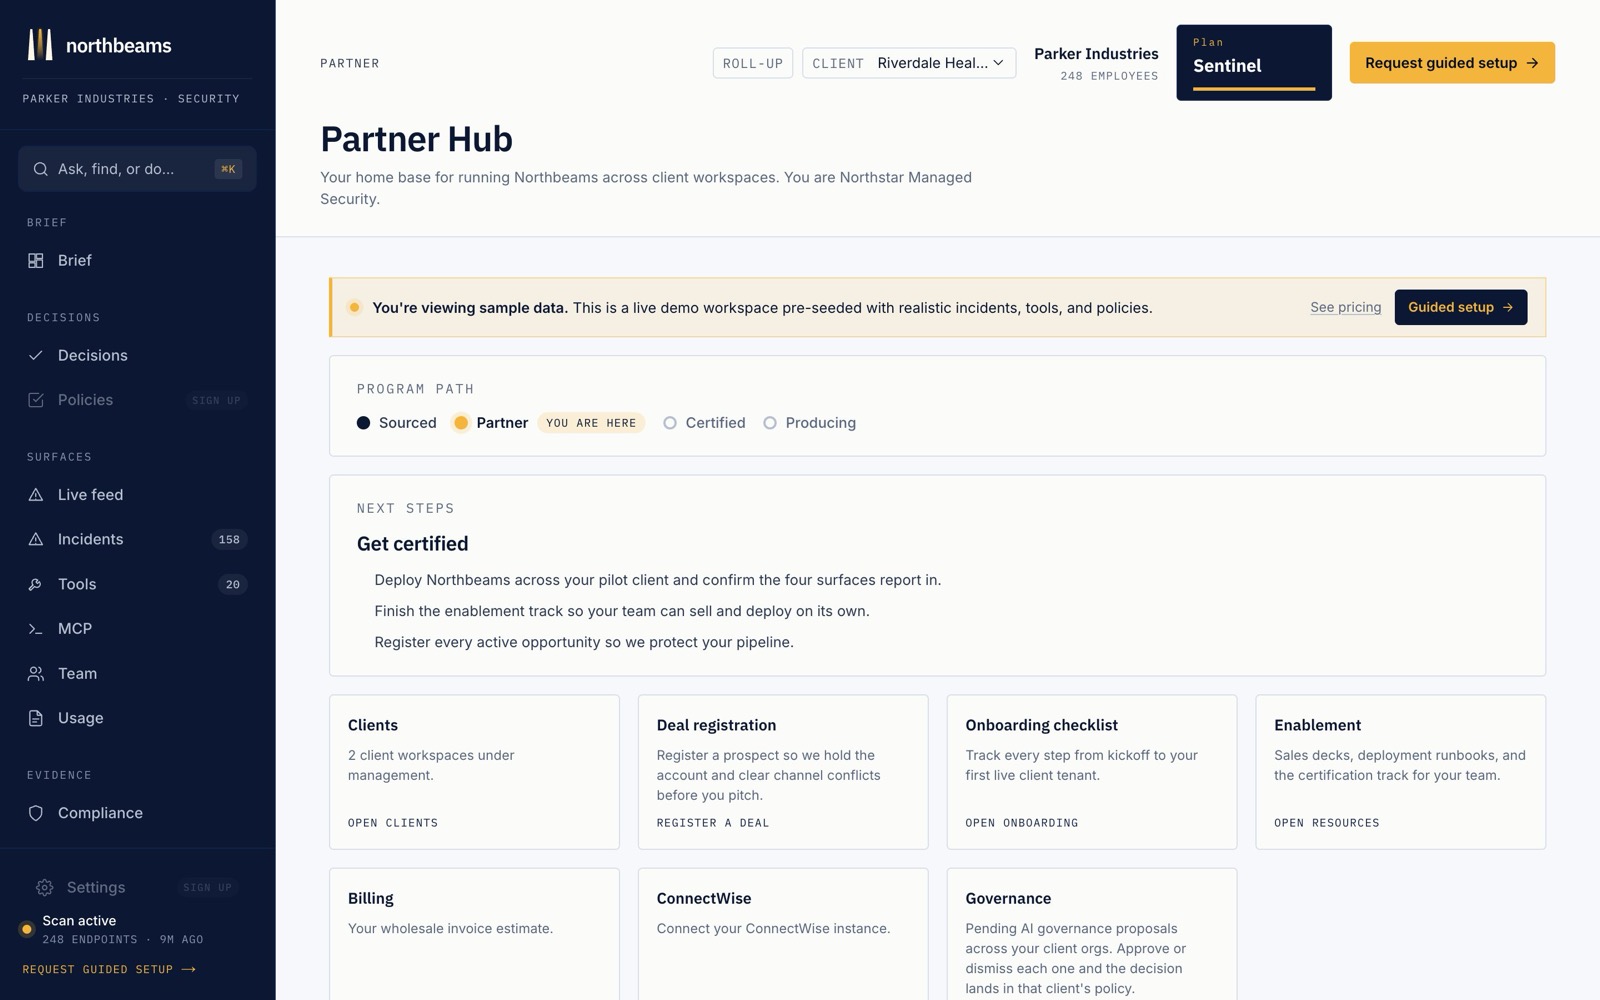Click the arrow on Request guided setup button

[1532, 63]
